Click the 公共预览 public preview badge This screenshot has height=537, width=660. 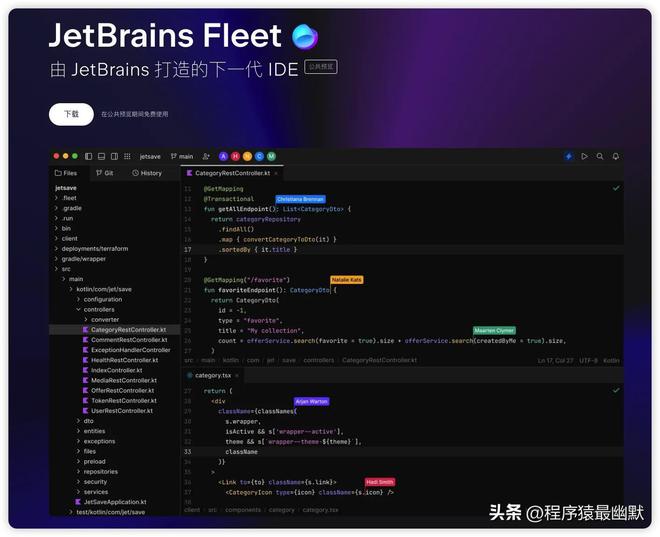tap(322, 67)
